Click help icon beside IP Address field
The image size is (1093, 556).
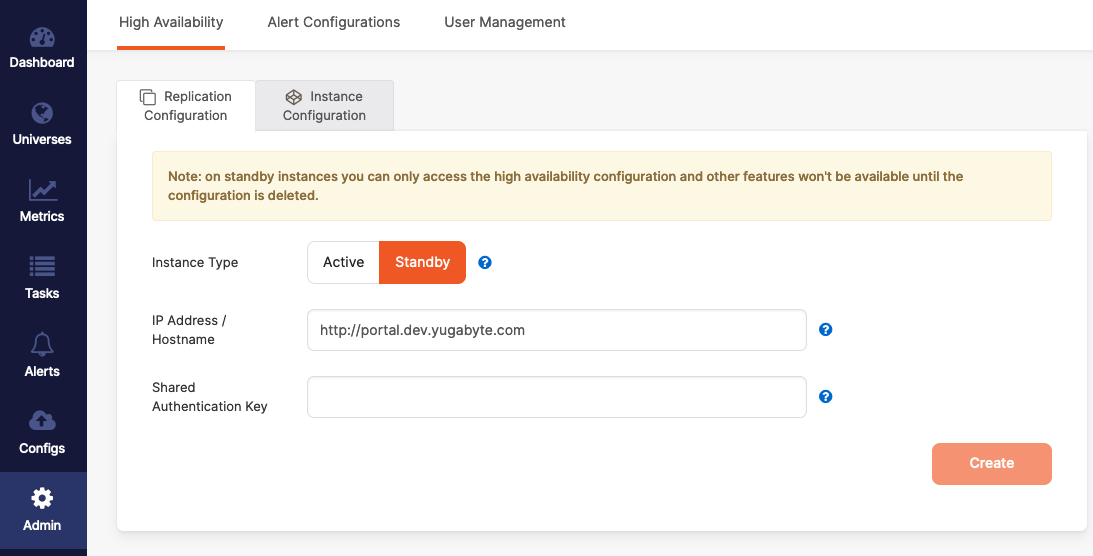[826, 330]
